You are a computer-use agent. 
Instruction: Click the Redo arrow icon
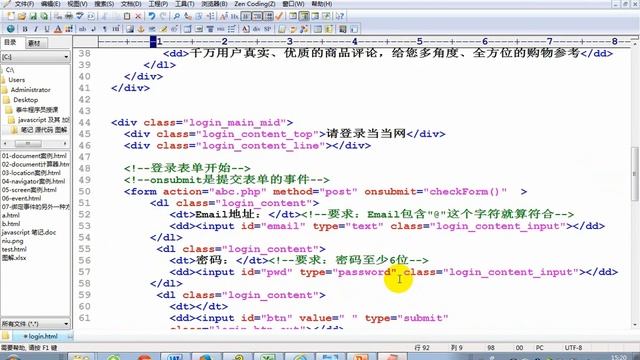coord(163,16)
